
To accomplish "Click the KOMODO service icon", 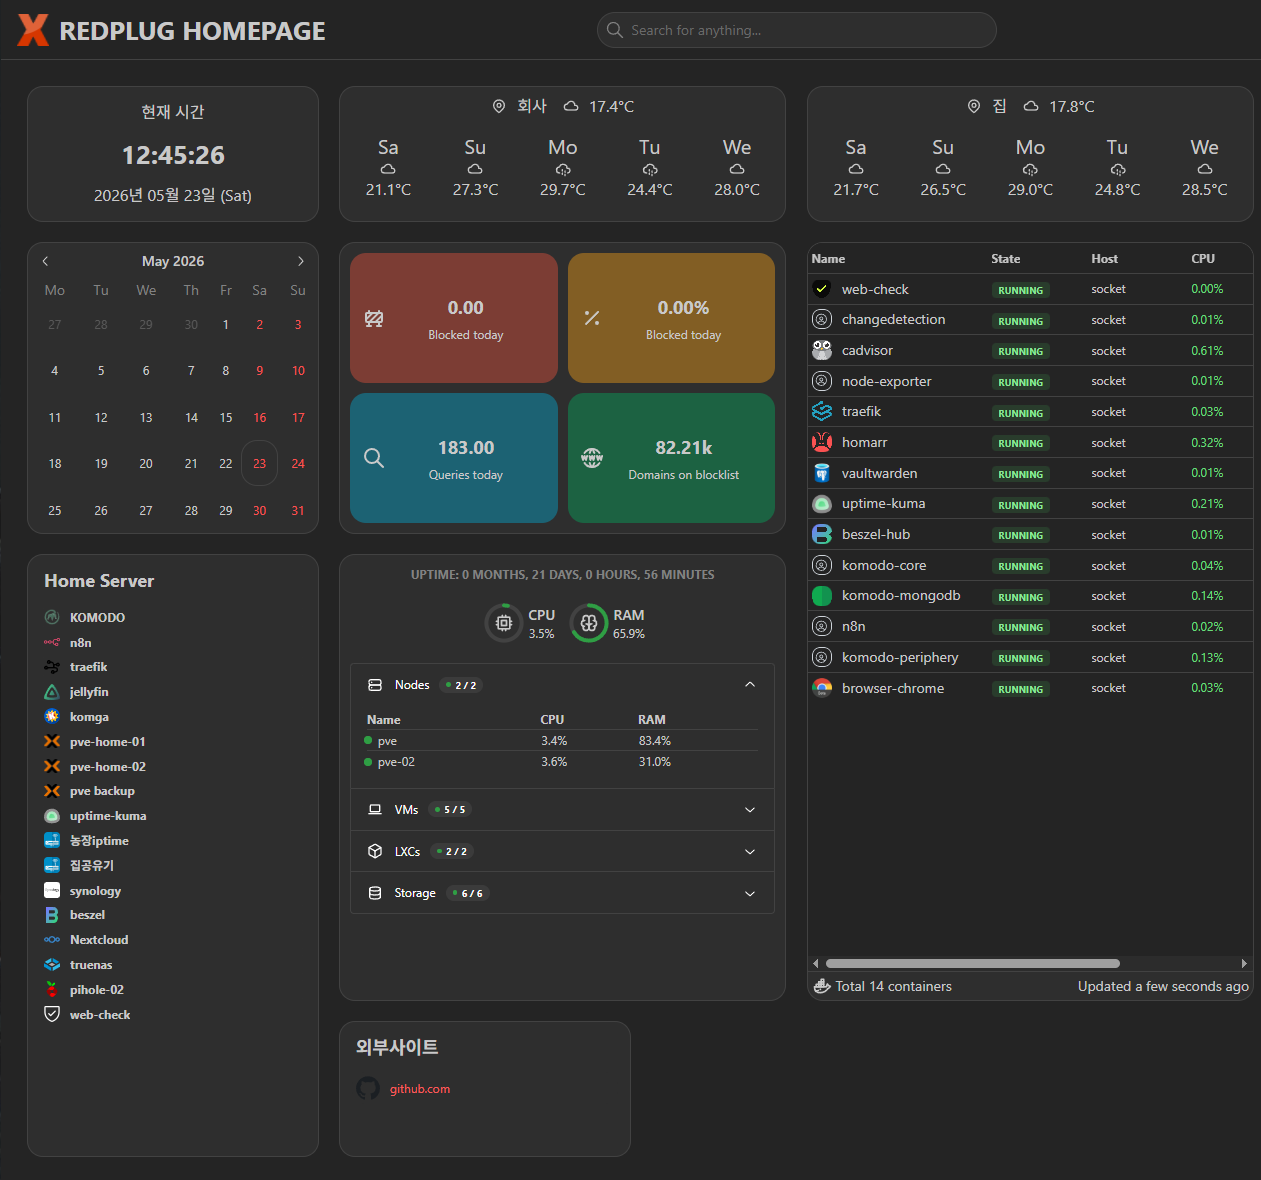I will point(52,617).
